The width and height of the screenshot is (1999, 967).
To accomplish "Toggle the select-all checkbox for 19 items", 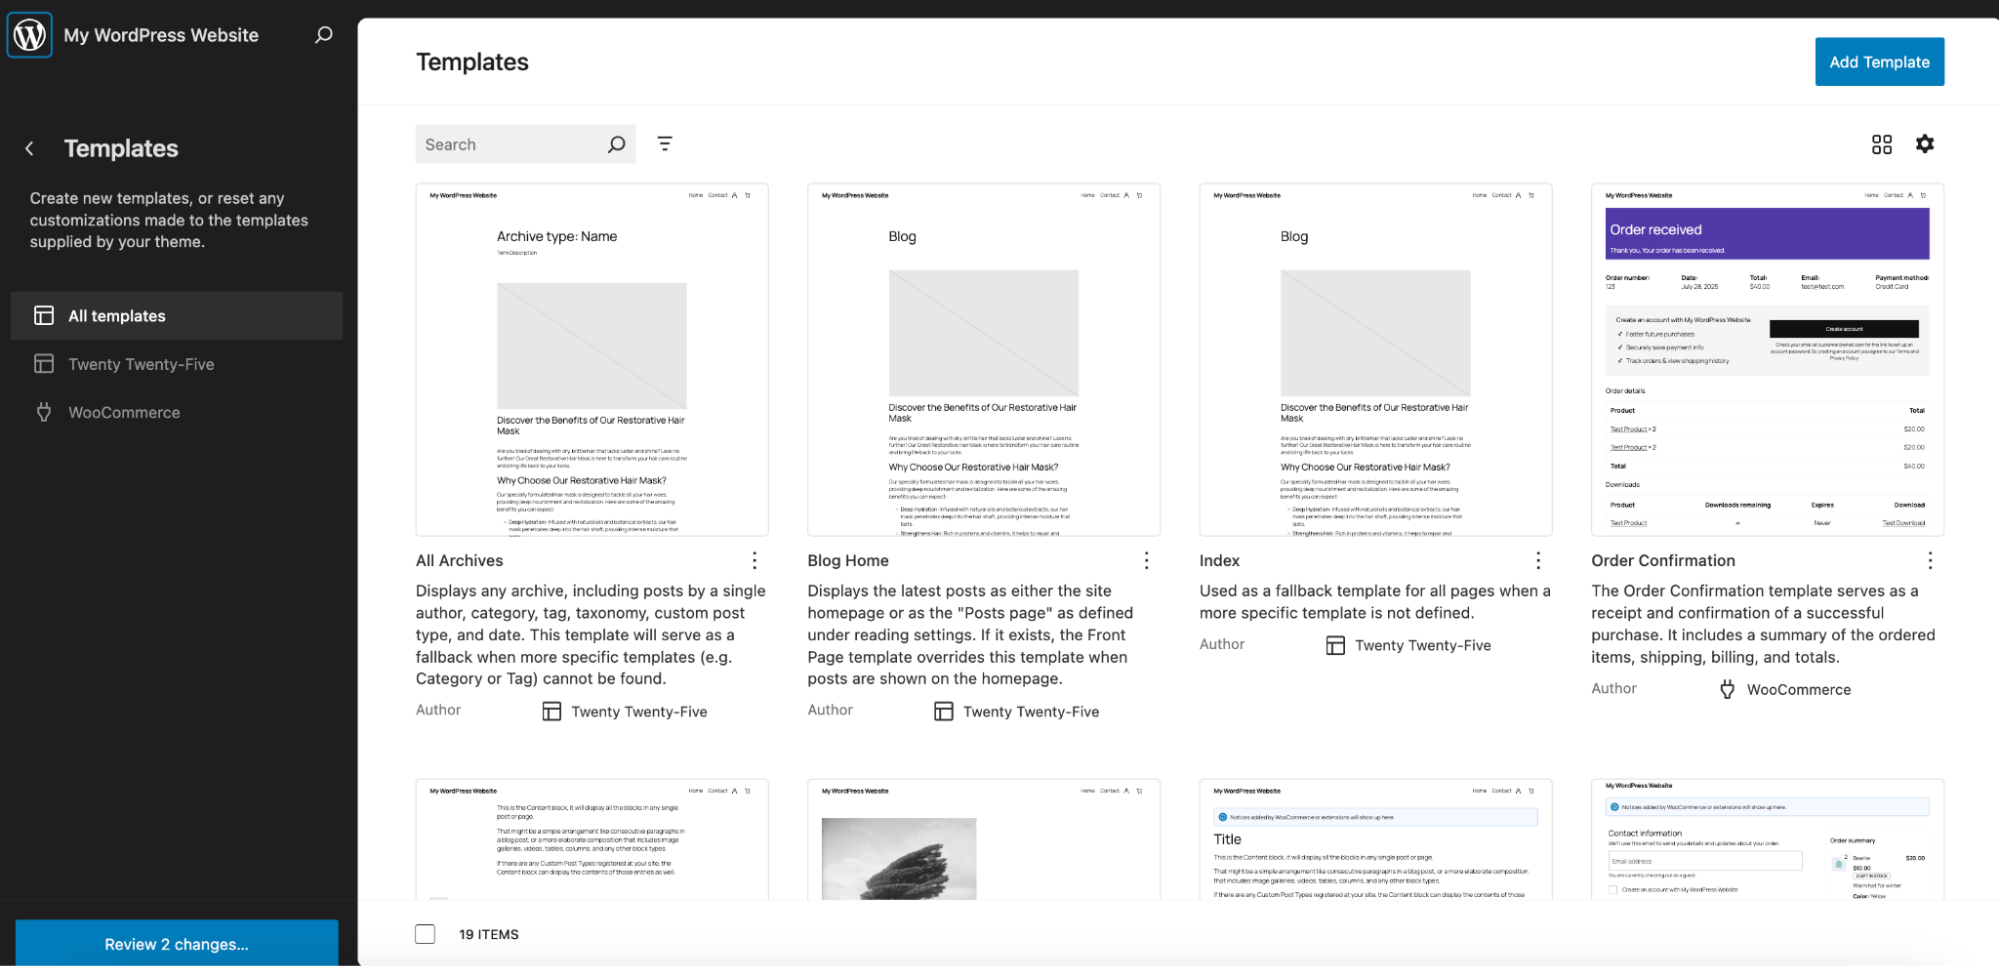I will click(x=424, y=933).
